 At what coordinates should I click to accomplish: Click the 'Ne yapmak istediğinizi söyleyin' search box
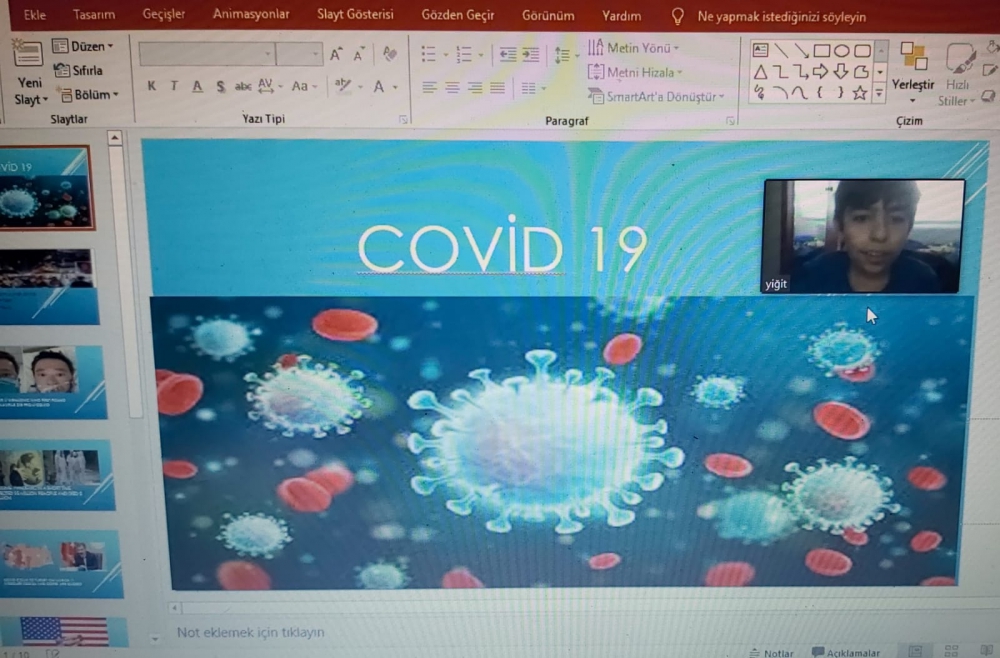click(x=781, y=17)
